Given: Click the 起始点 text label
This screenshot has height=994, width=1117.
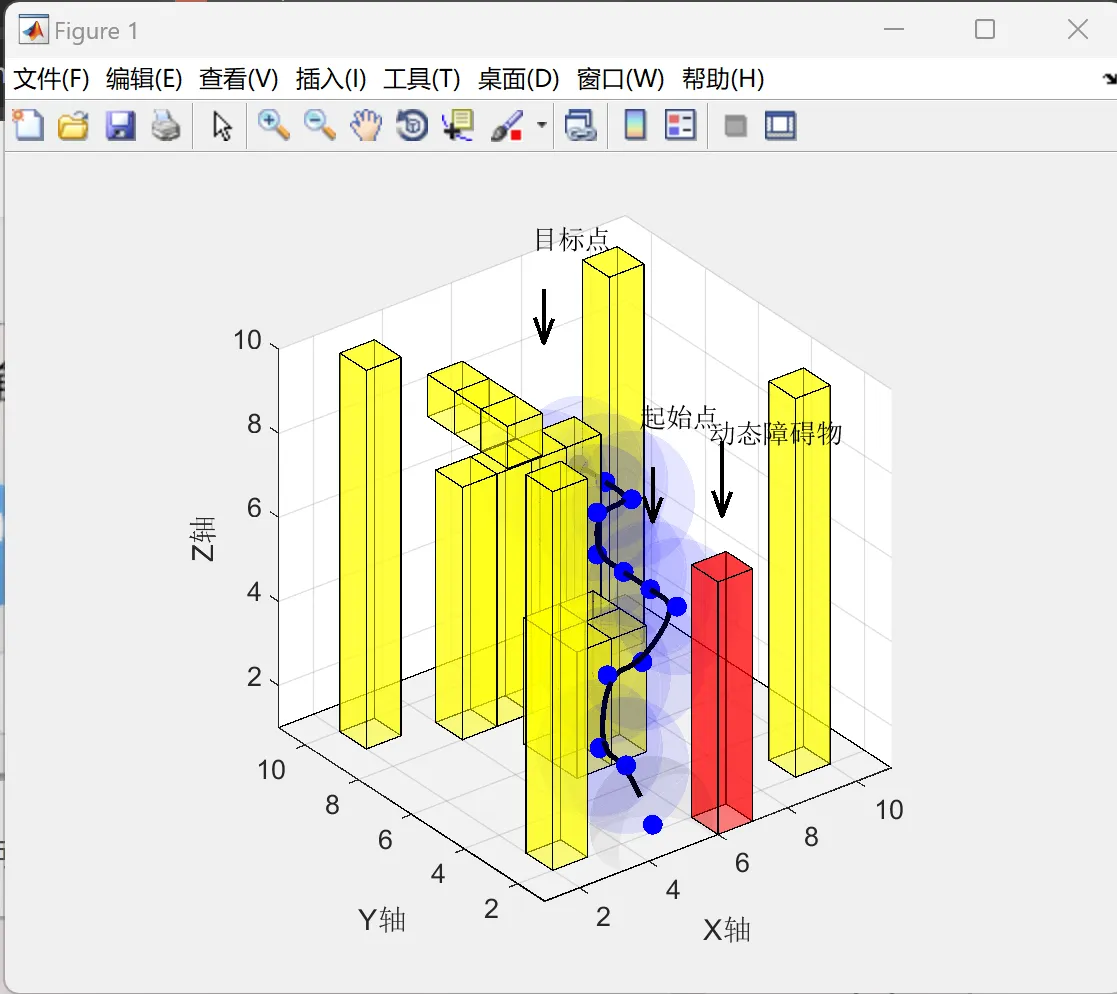Looking at the screenshot, I should [678, 417].
